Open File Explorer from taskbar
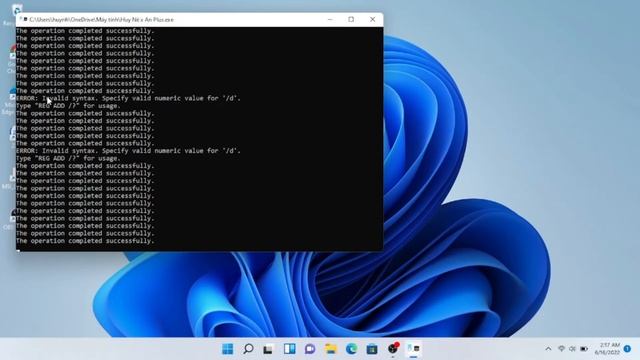 (x=331, y=349)
